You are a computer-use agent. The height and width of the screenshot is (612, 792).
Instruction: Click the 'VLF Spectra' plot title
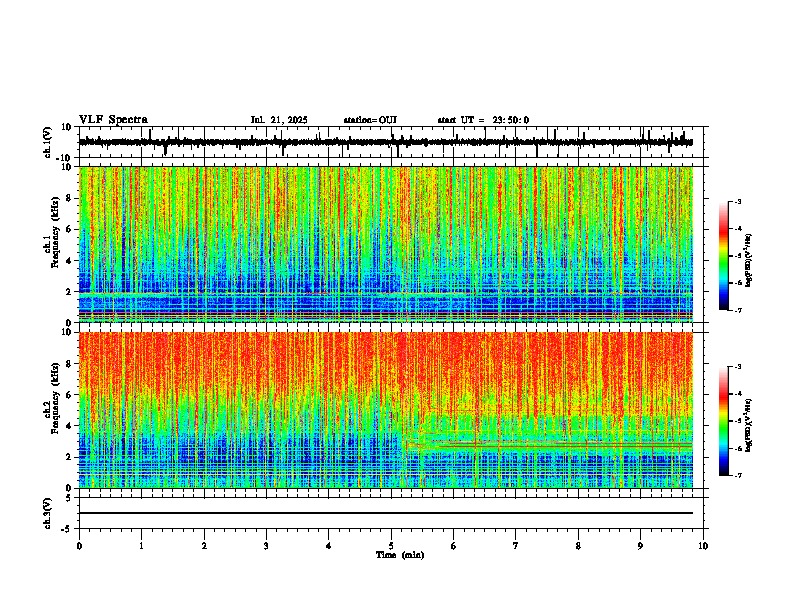[113, 120]
